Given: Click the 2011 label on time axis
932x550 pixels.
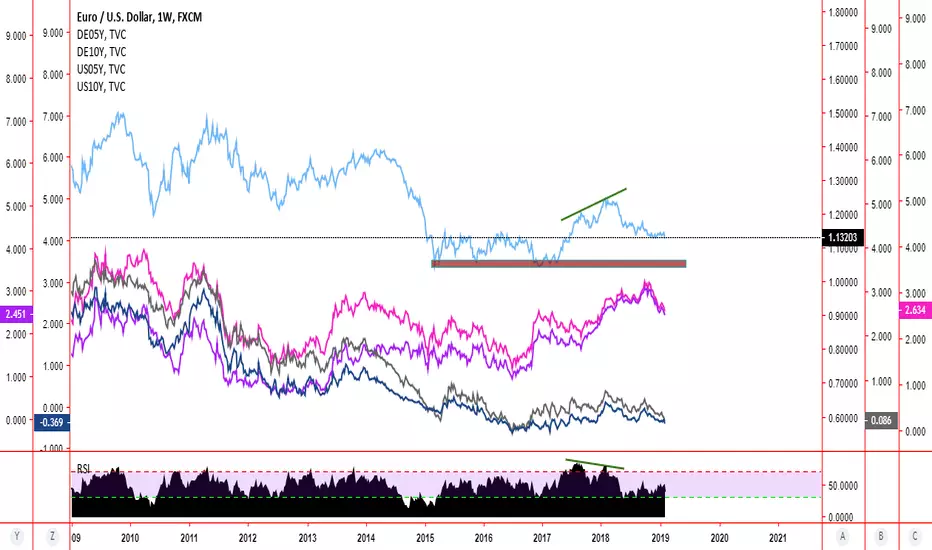Looking at the screenshot, I should tap(189, 538).
